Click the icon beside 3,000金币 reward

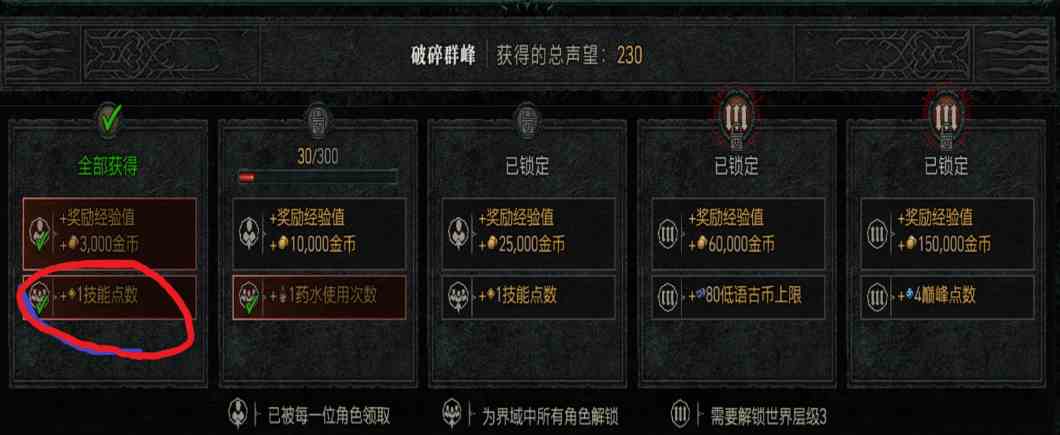42,234
